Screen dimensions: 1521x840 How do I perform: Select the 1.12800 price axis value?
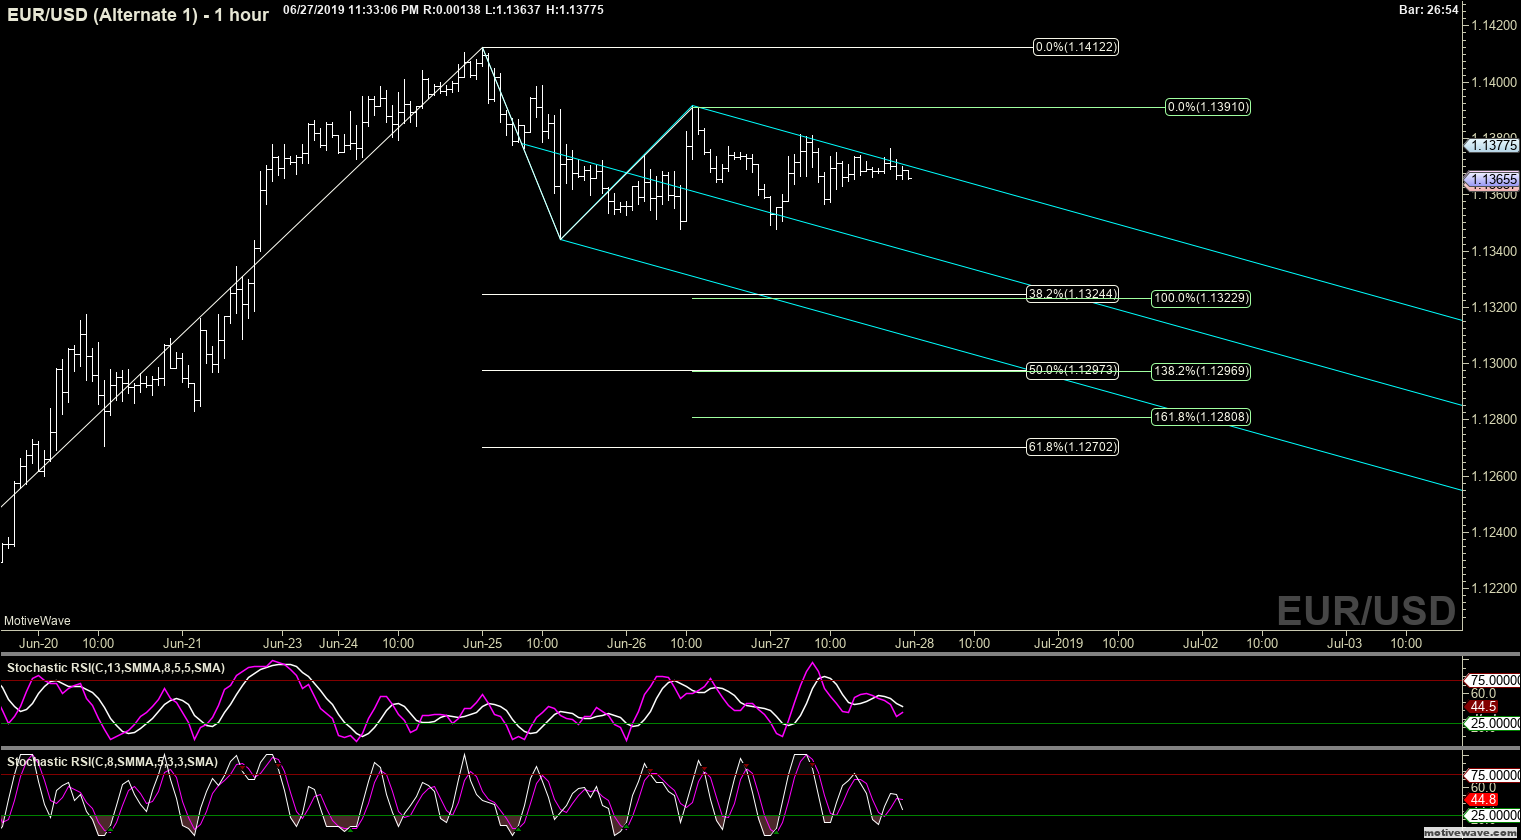point(1495,420)
